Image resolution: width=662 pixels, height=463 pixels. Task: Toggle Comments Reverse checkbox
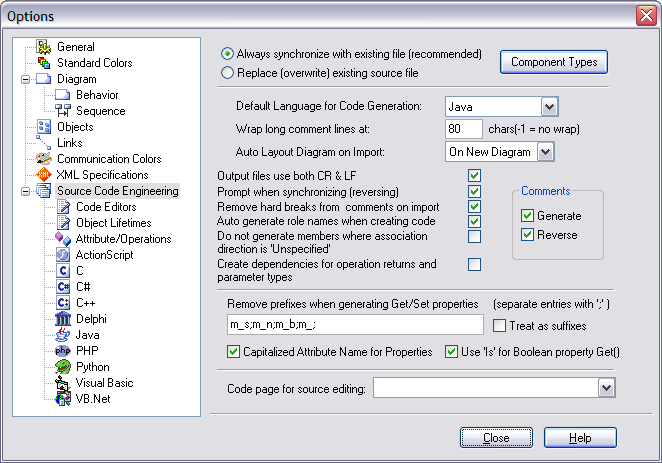[x=527, y=235]
